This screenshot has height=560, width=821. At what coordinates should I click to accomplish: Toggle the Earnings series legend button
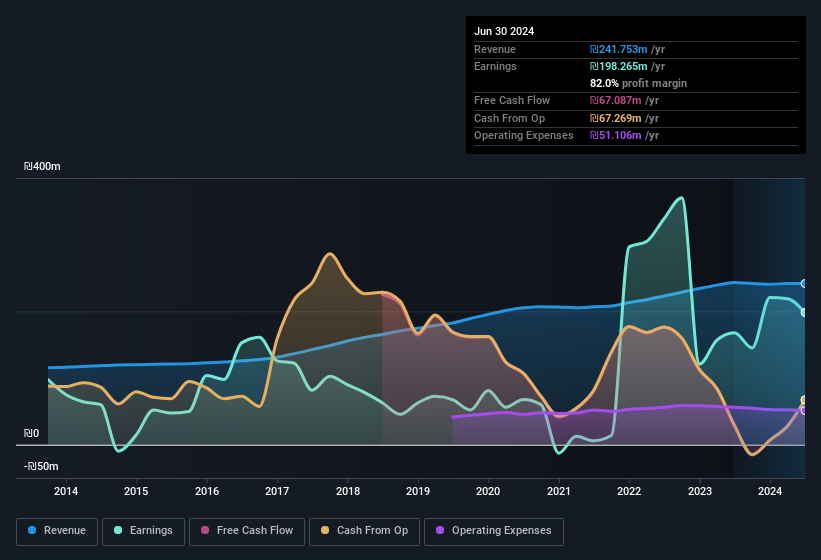pos(143,531)
